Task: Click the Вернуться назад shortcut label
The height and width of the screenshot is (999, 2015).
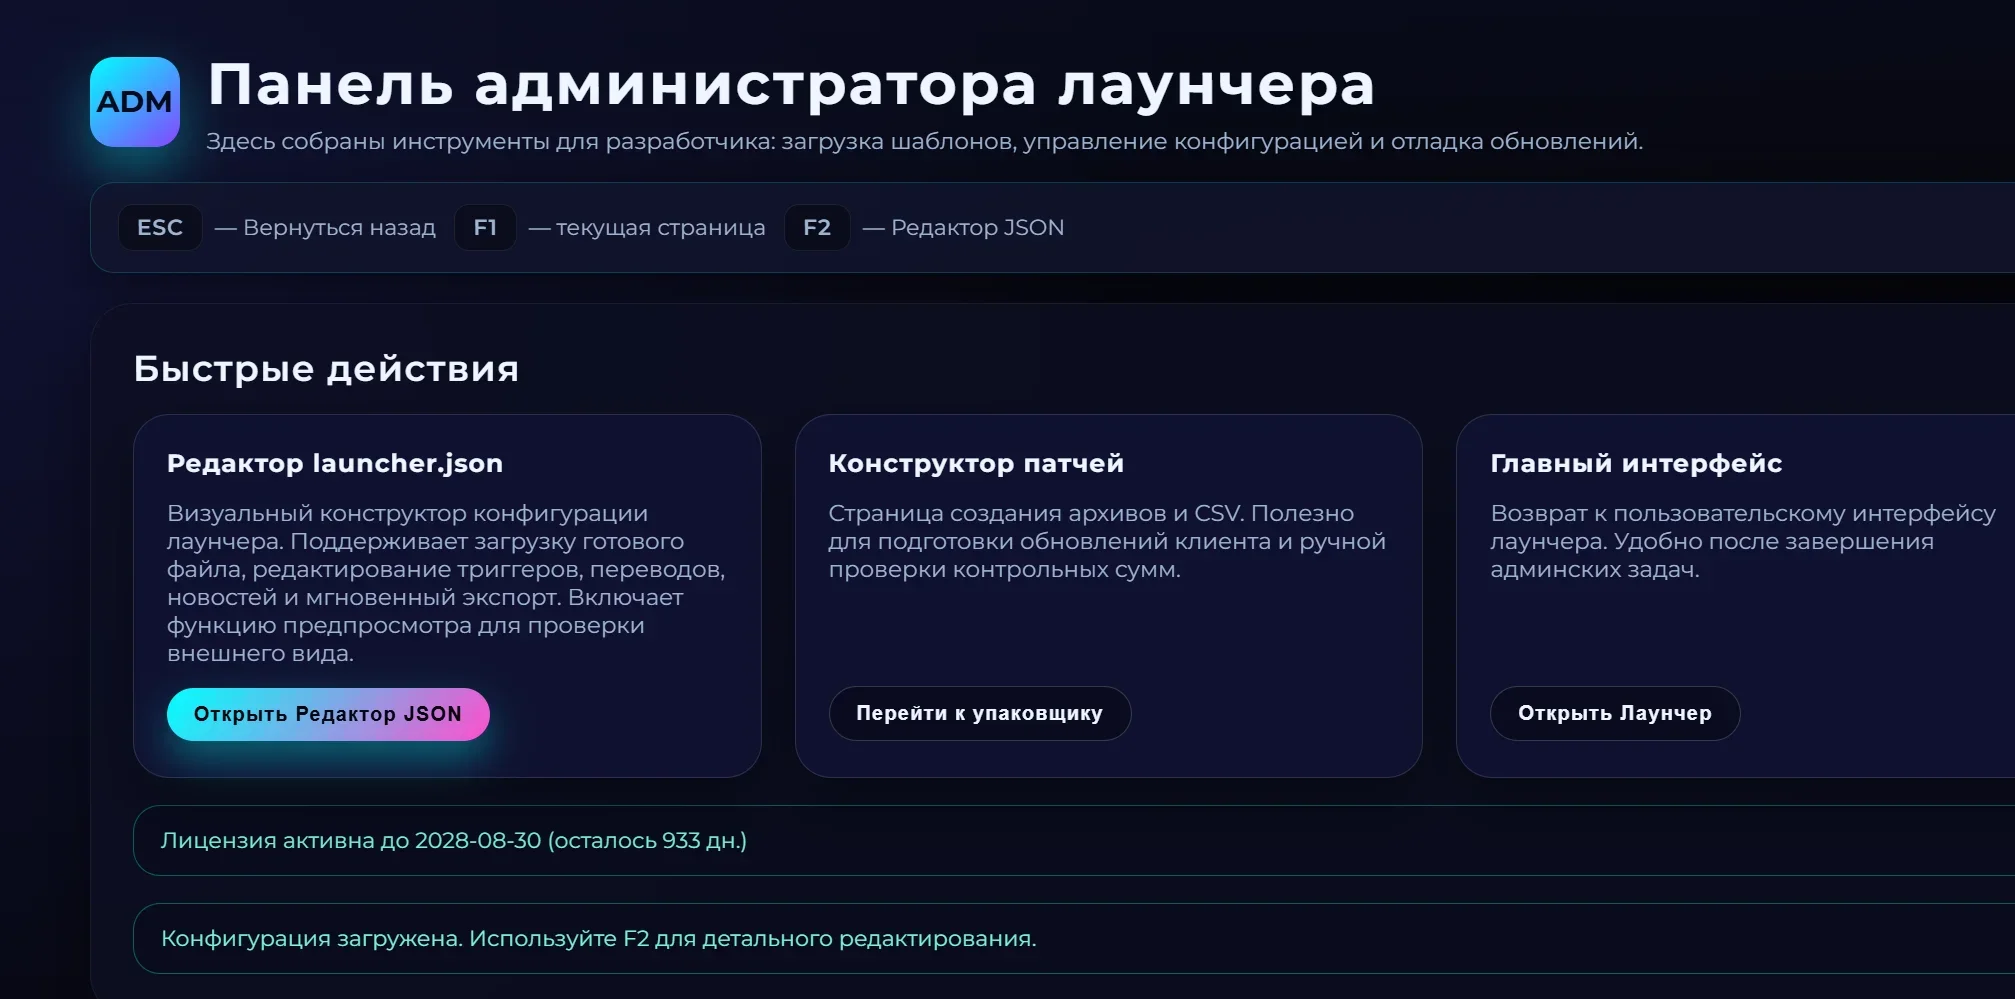Action: [x=326, y=228]
